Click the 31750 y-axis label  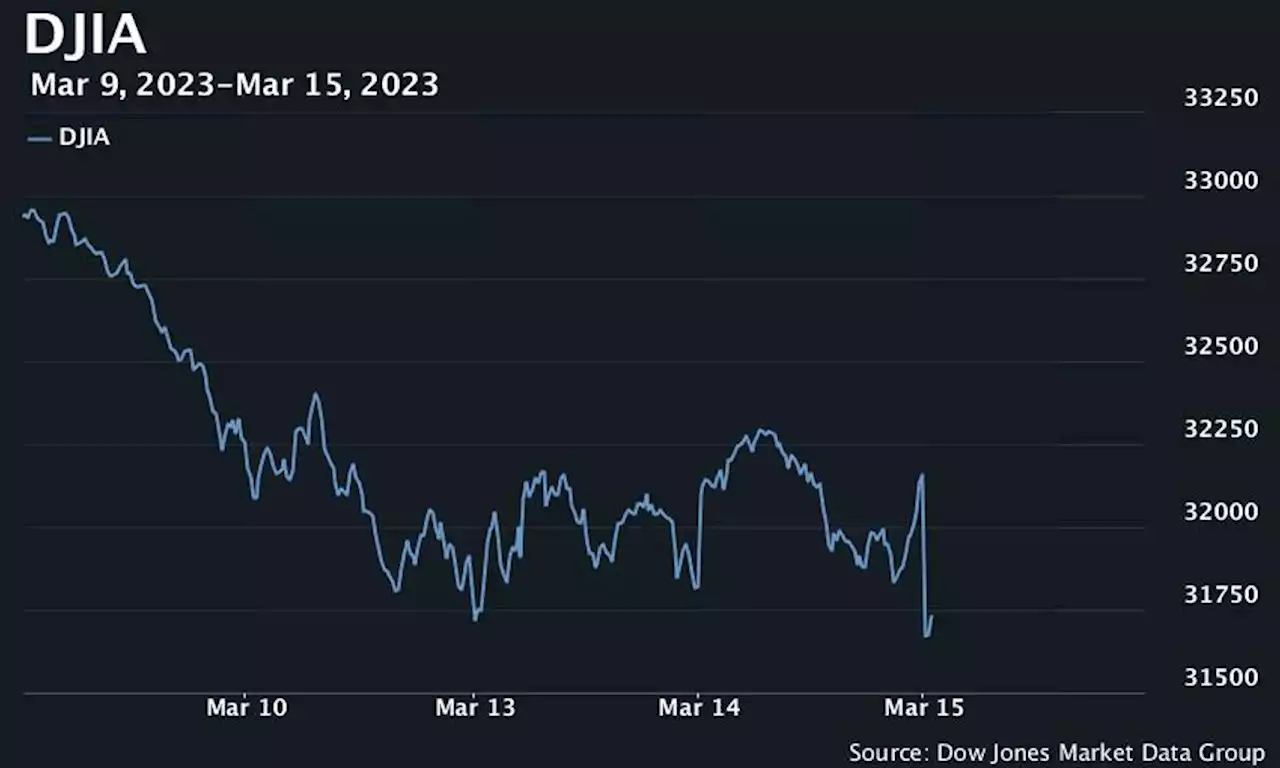click(1220, 595)
